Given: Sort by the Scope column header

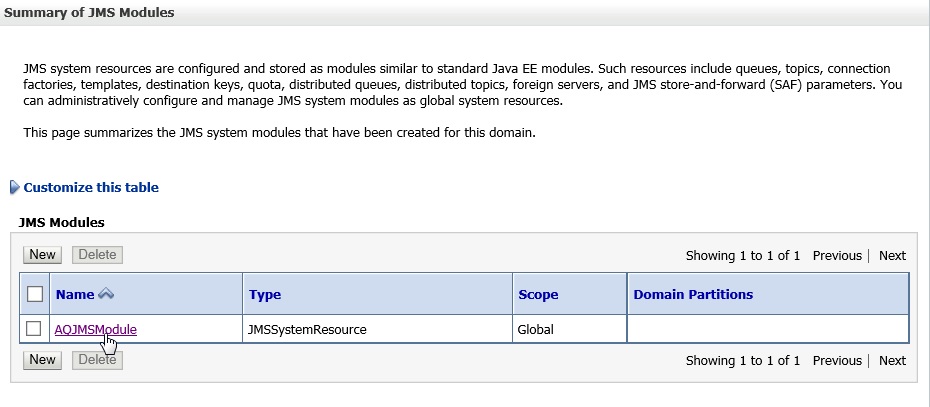Looking at the screenshot, I should 538,295.
